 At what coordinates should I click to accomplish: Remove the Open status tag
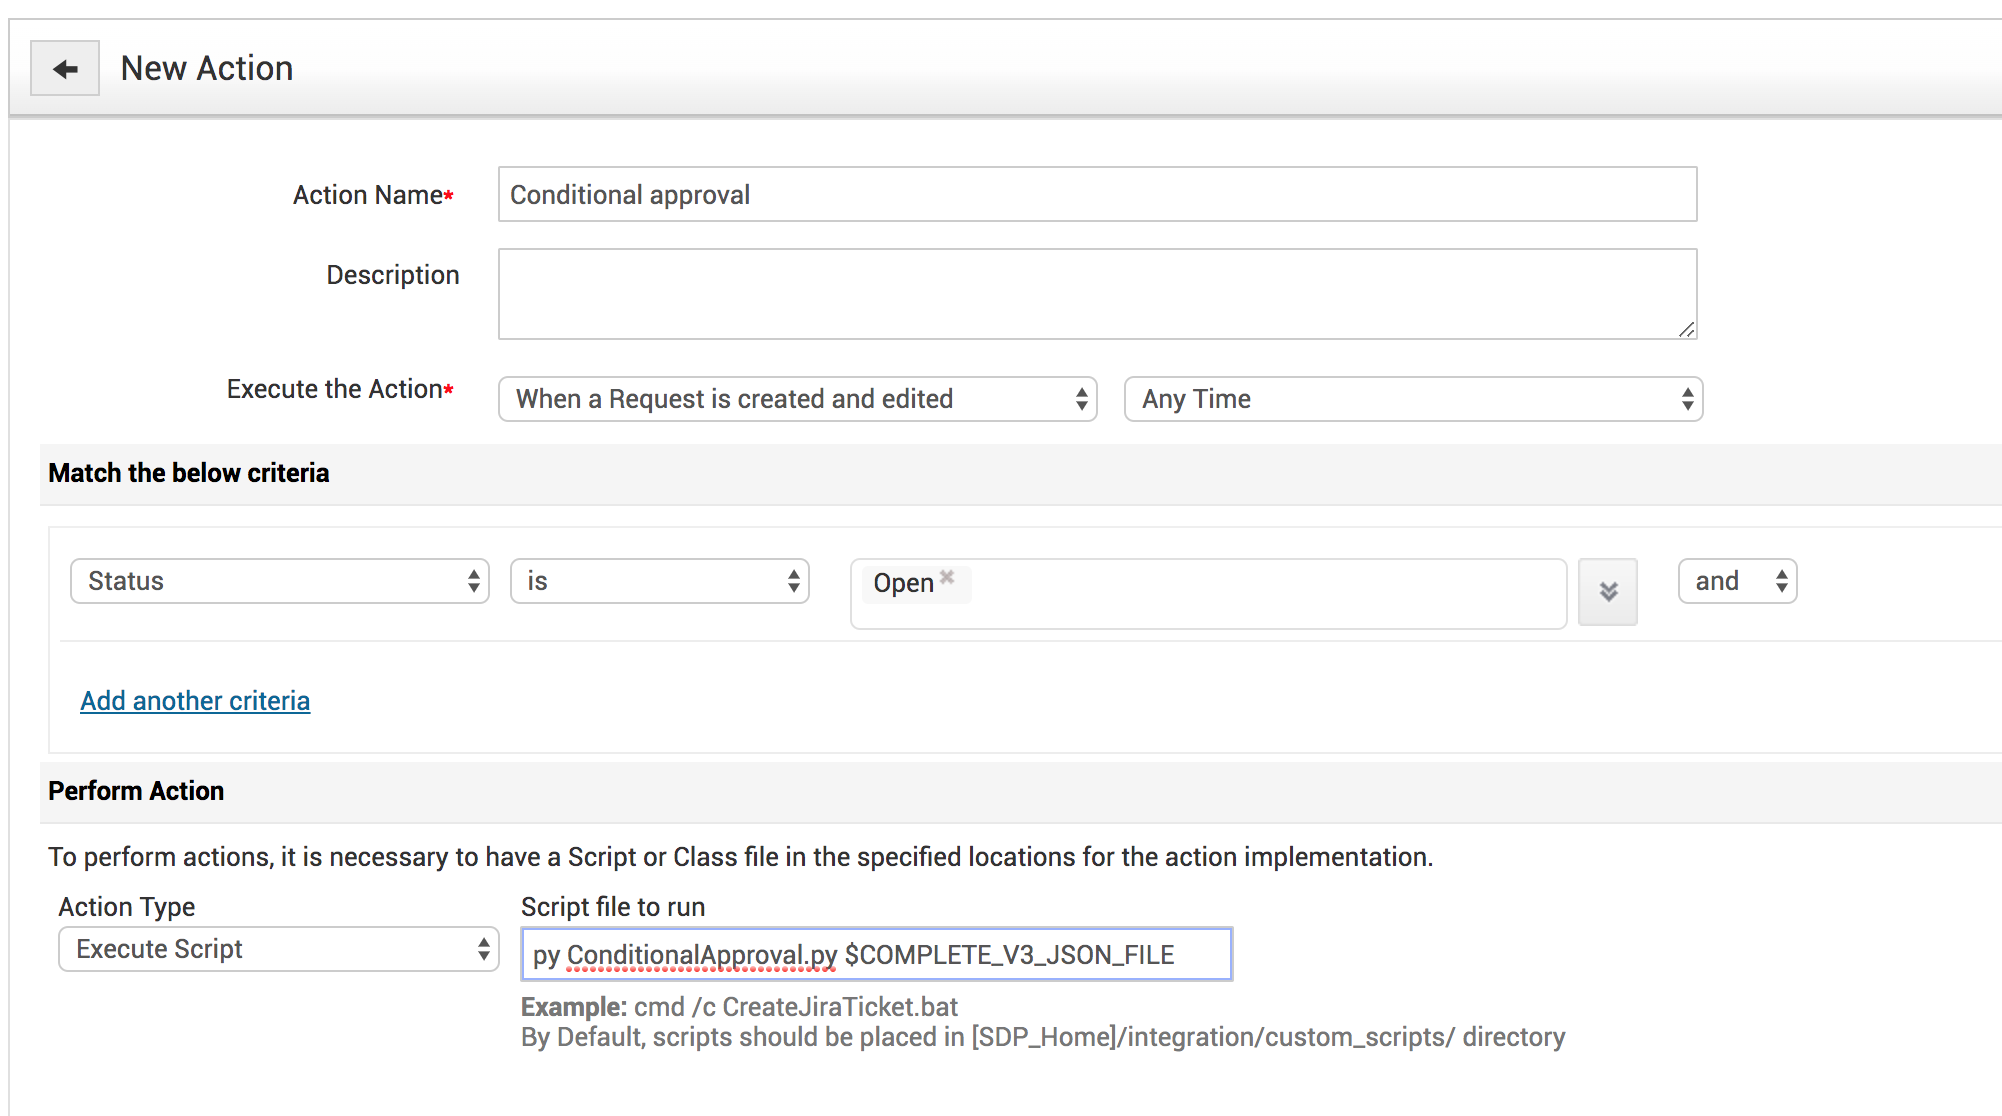point(947,577)
